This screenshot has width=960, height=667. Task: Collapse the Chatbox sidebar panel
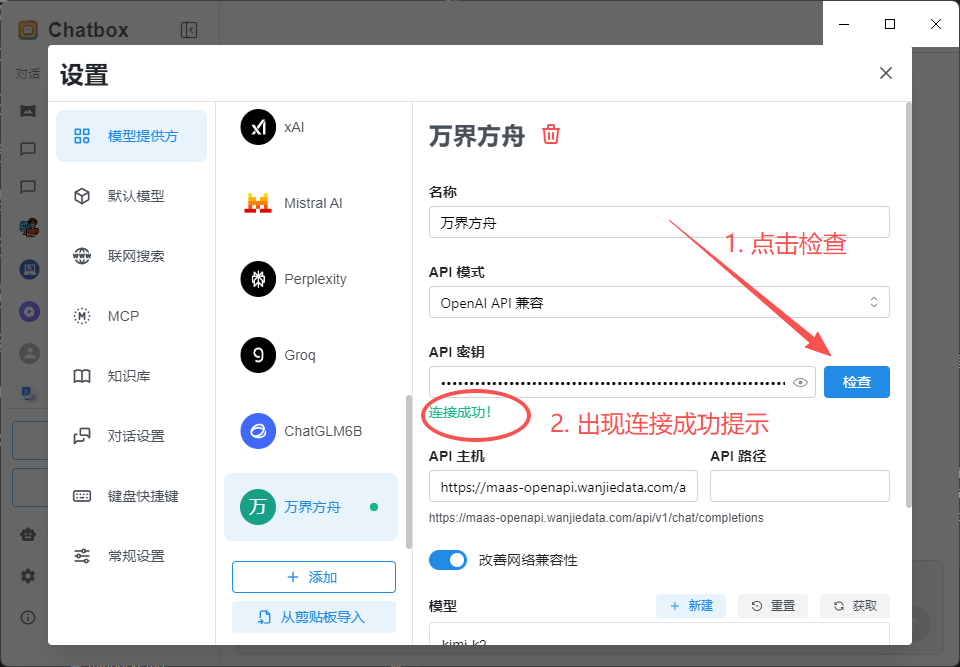(189, 30)
